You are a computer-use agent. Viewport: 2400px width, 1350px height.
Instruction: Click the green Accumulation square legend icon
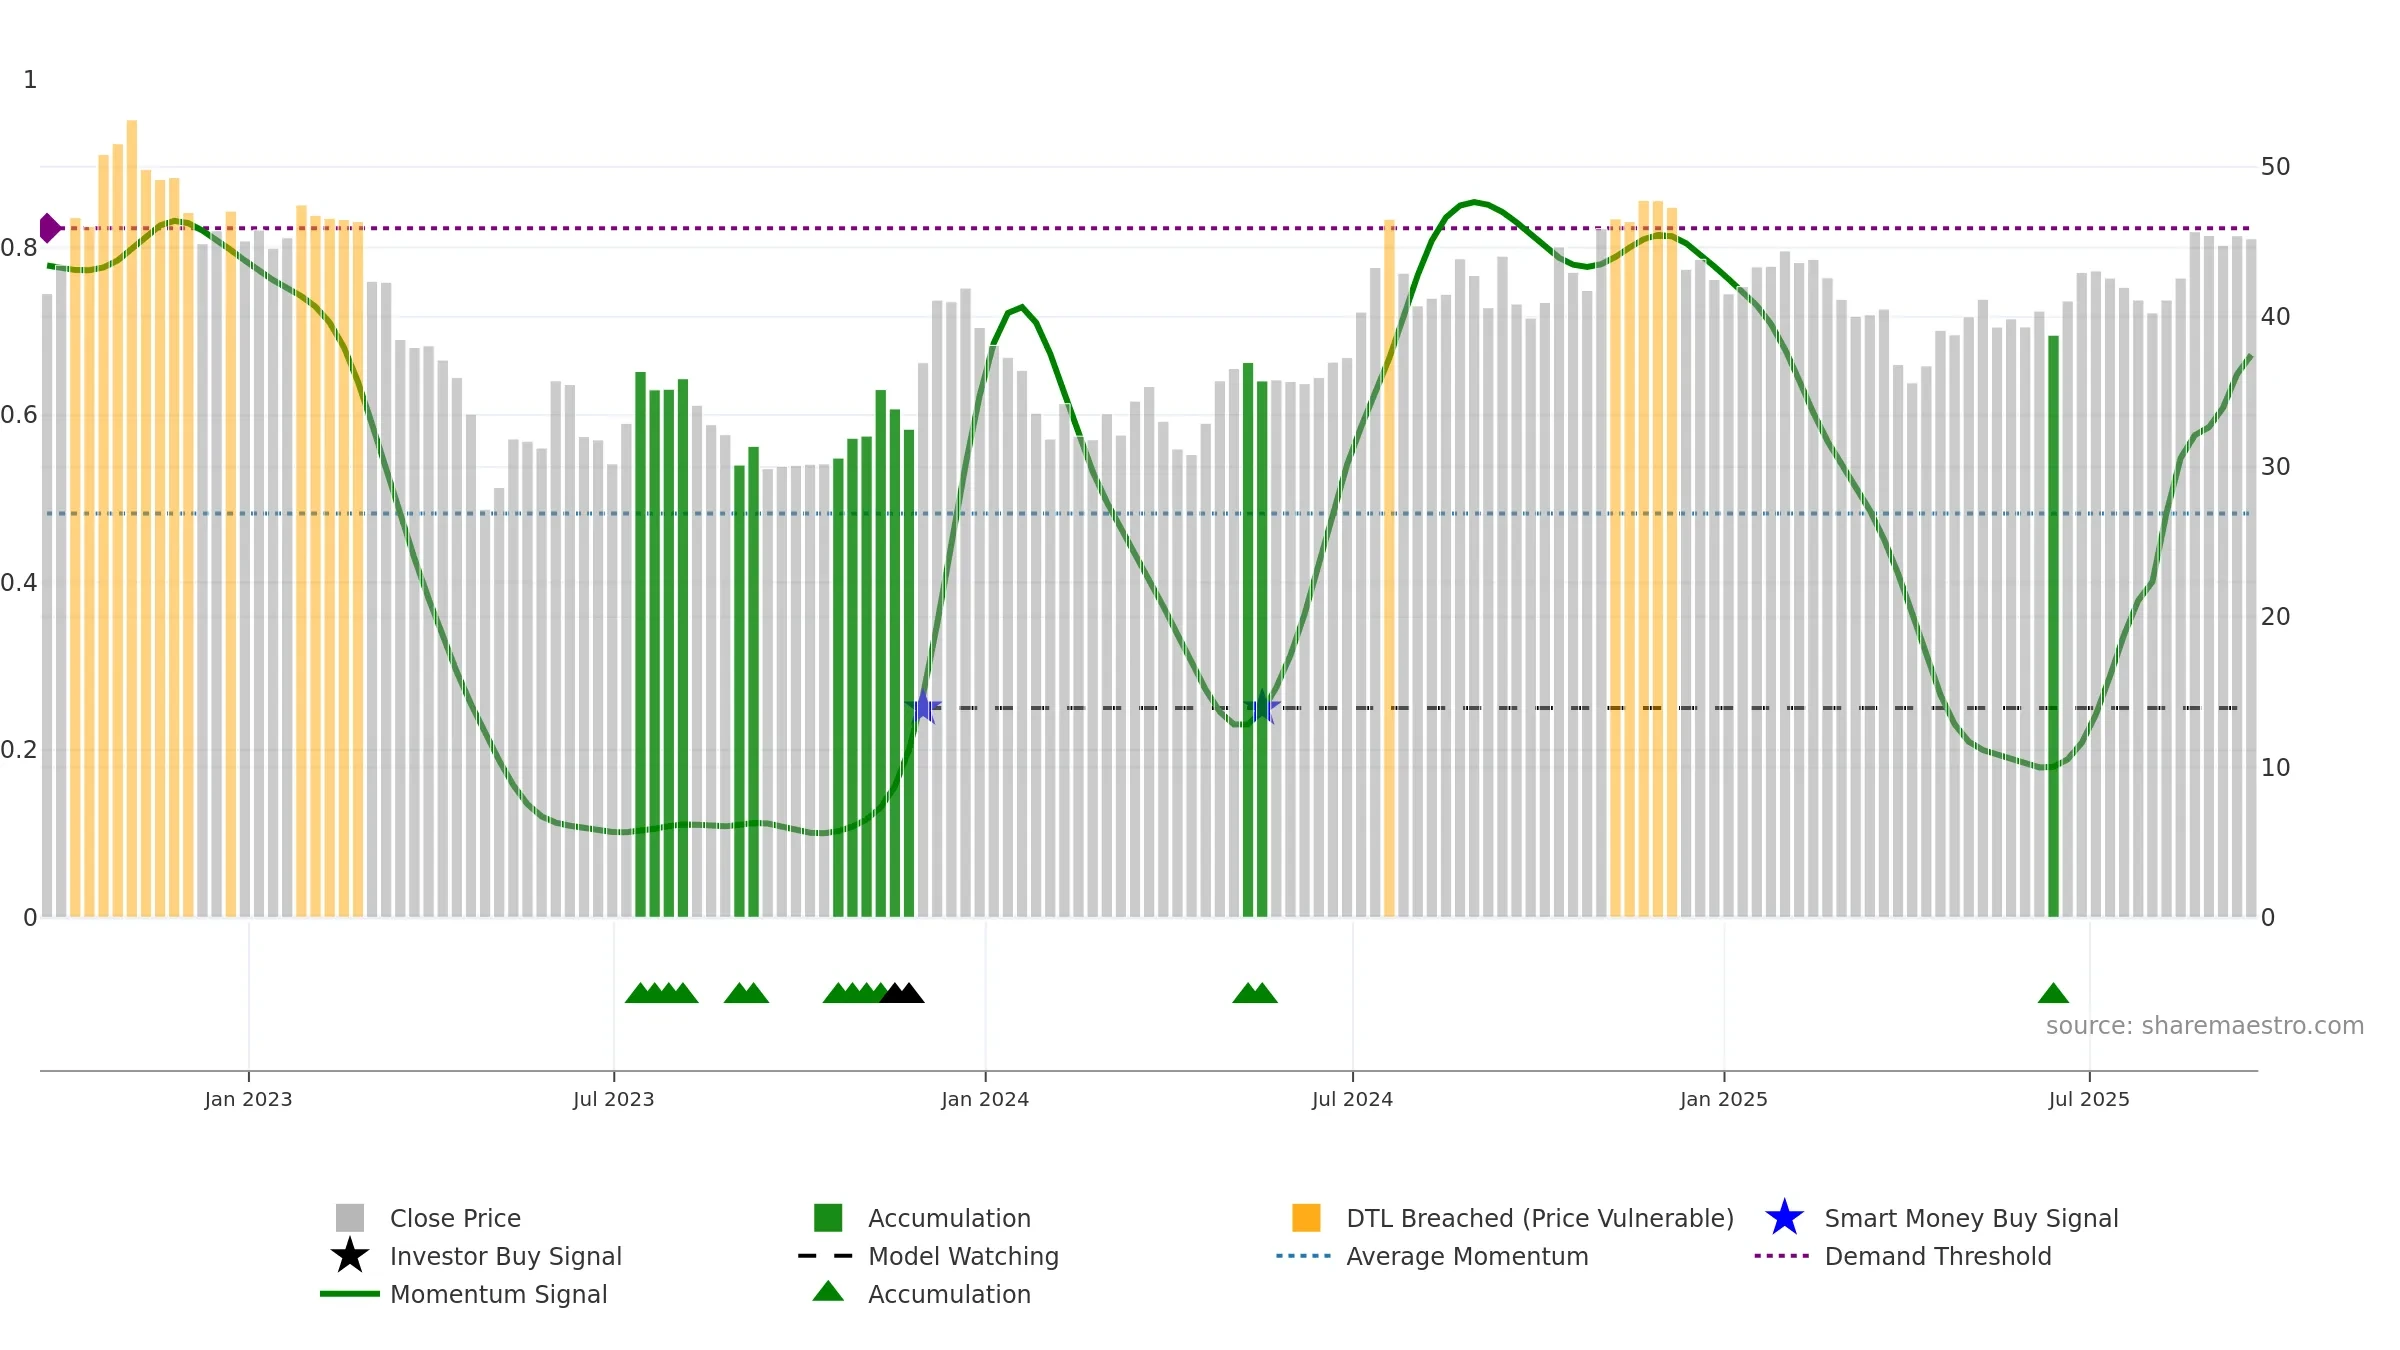[x=828, y=1218]
